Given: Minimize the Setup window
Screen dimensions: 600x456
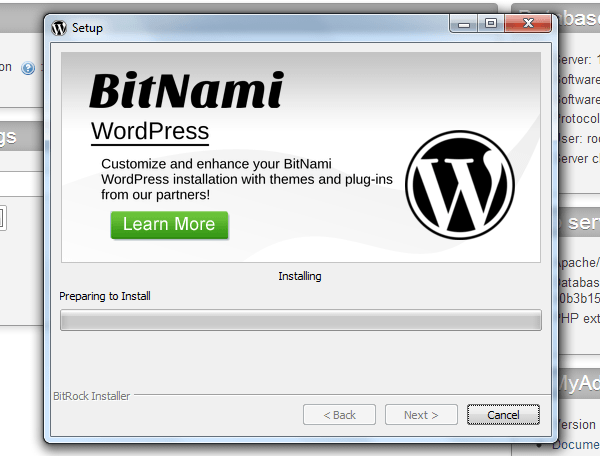Looking at the screenshot, I should click(464, 24).
